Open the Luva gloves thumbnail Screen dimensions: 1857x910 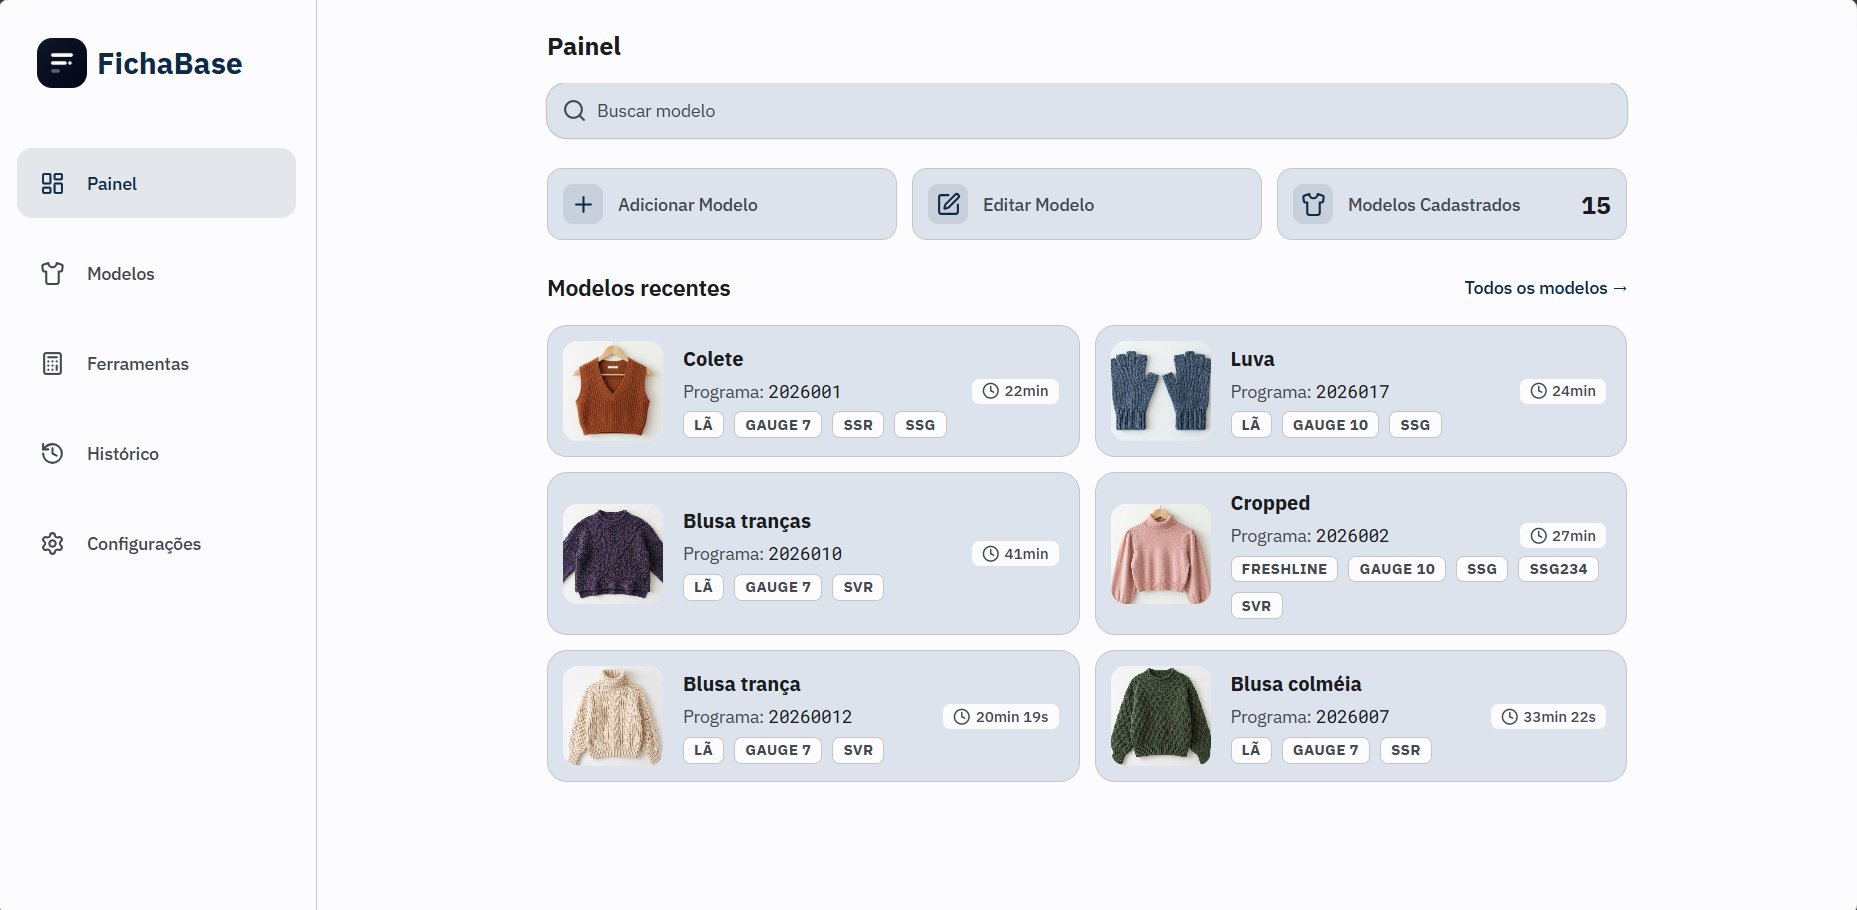coord(1161,391)
